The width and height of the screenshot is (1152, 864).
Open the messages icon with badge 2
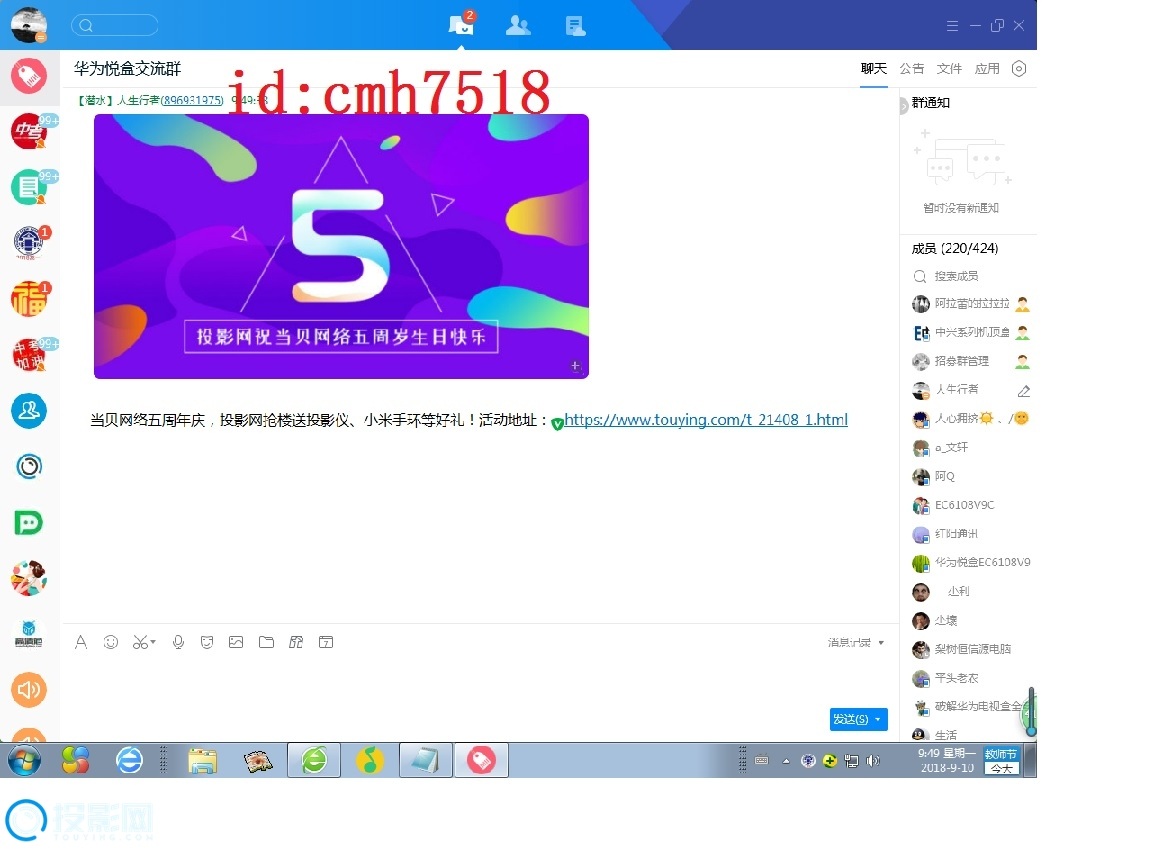[460, 26]
